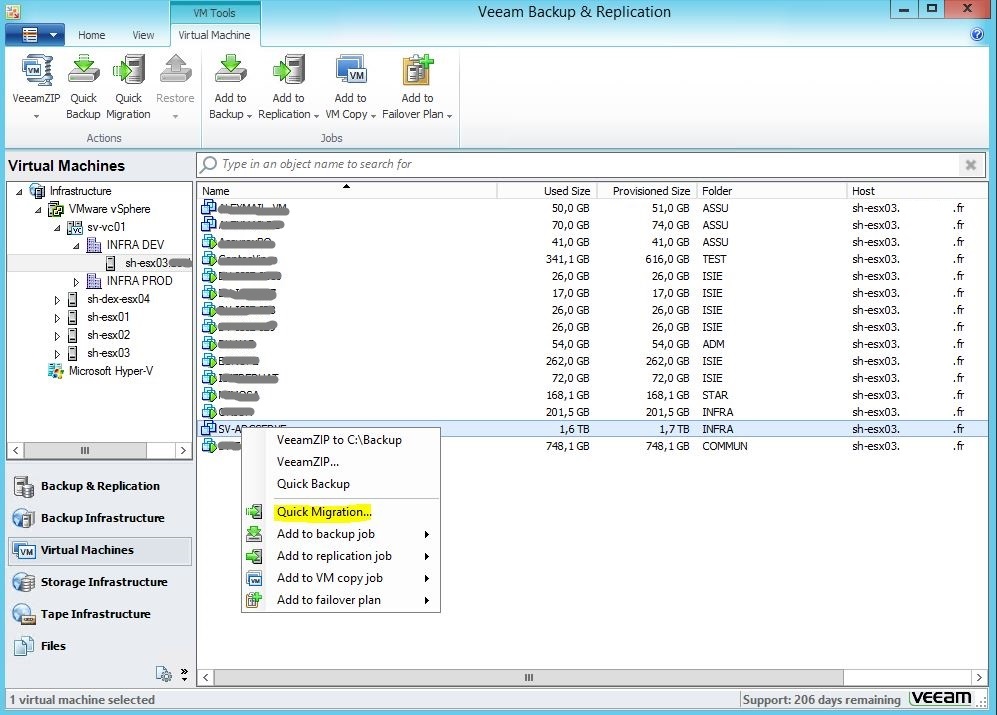Select the sv-vc01 vCenter server icon

coord(74,227)
